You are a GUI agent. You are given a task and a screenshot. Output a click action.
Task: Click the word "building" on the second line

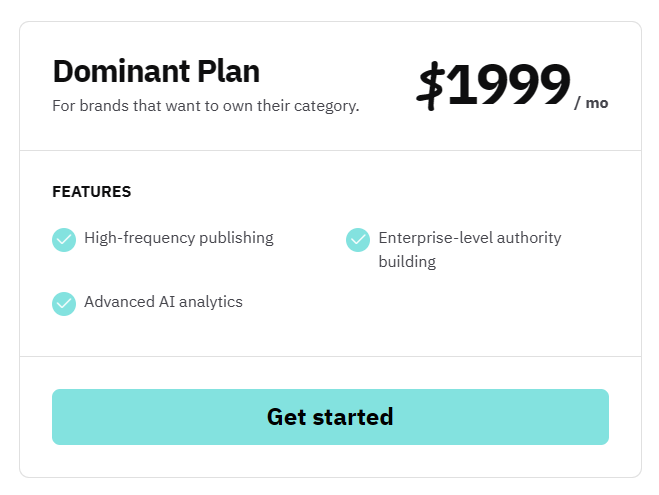click(407, 262)
